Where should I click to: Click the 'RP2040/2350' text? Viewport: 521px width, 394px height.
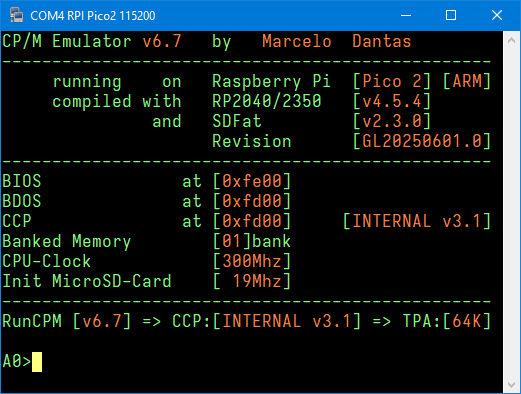click(x=267, y=101)
